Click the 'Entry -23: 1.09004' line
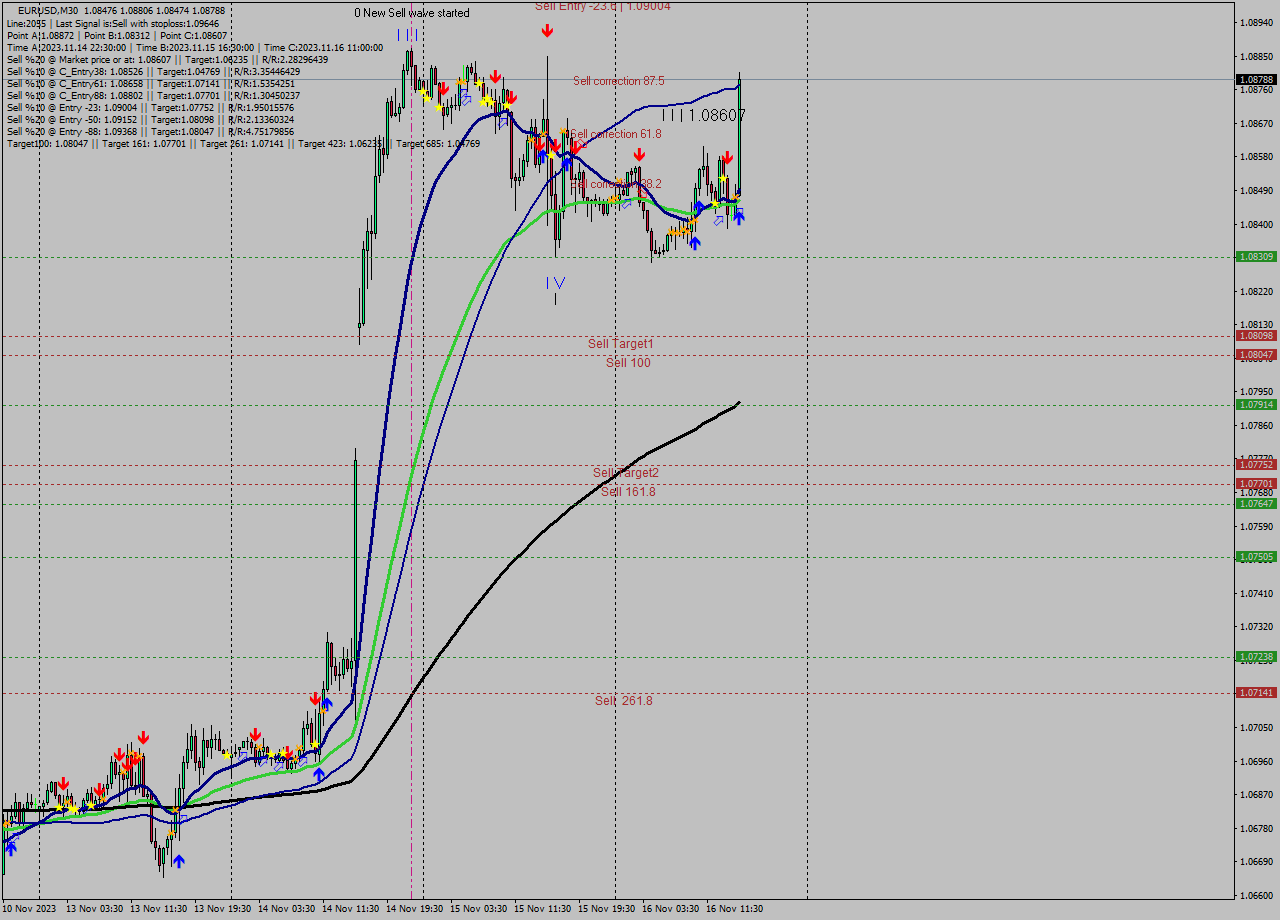 pos(150,107)
